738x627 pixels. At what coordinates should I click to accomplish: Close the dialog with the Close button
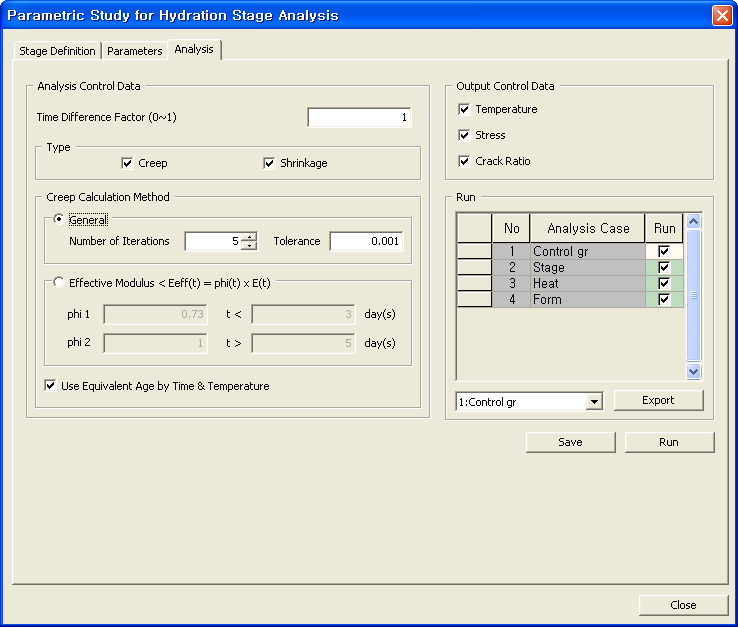click(683, 605)
